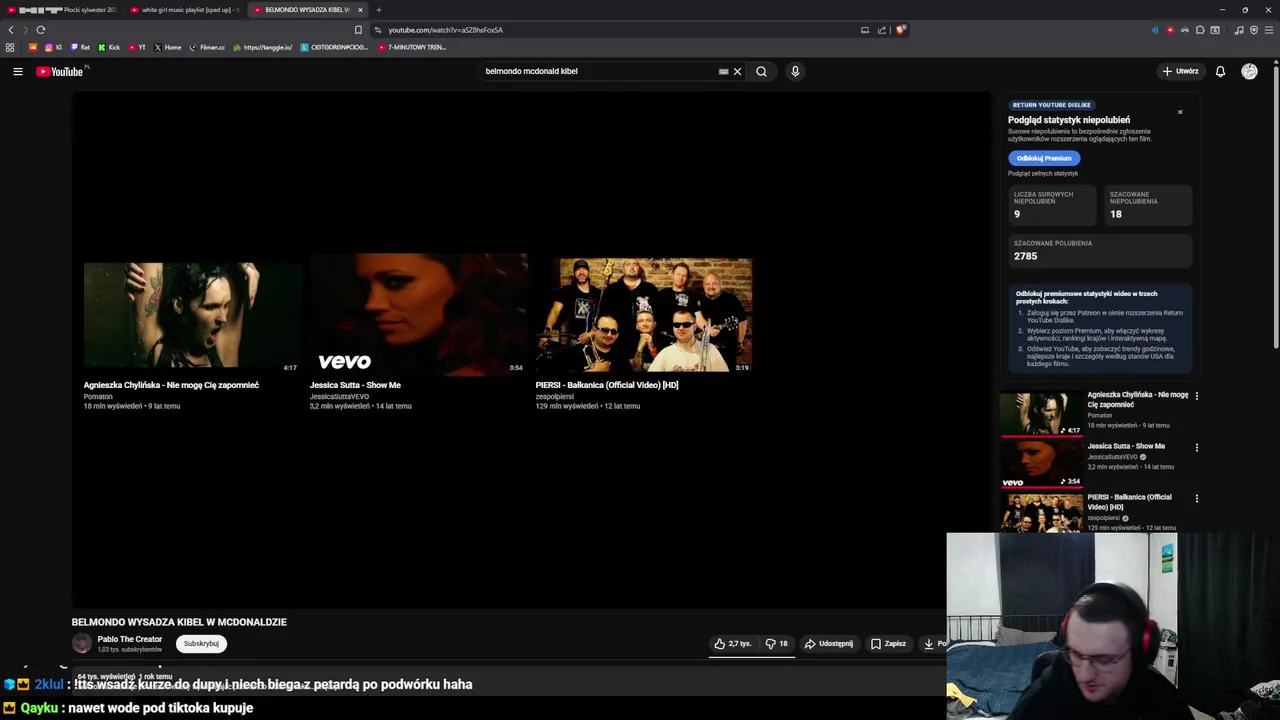
Task: Open the 'https://tanggle.io/' bookmark
Action: 263,47
